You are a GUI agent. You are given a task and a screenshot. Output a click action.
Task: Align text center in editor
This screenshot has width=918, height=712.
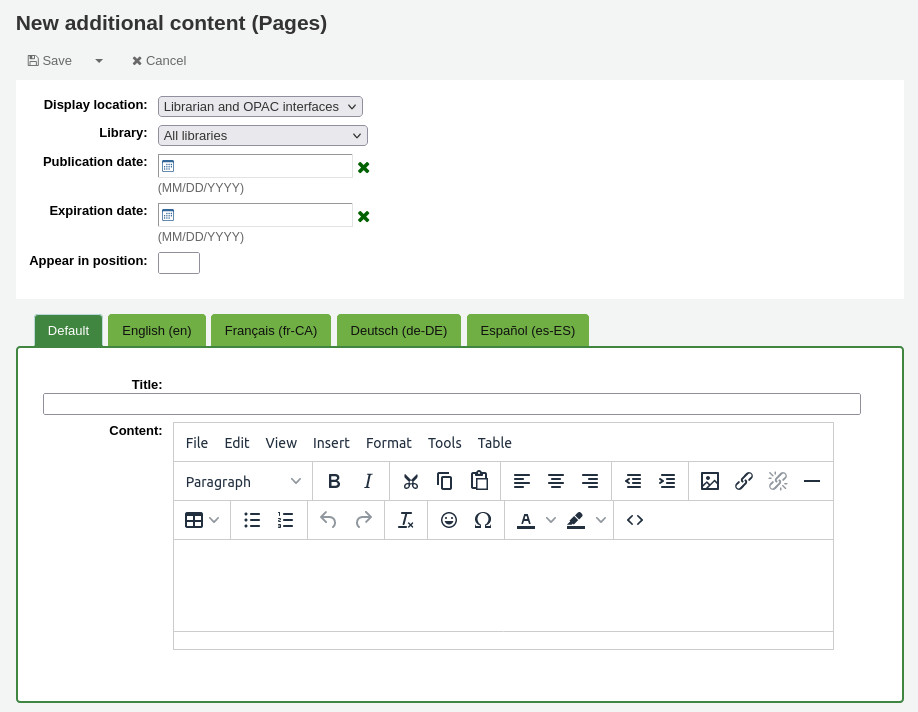(556, 481)
